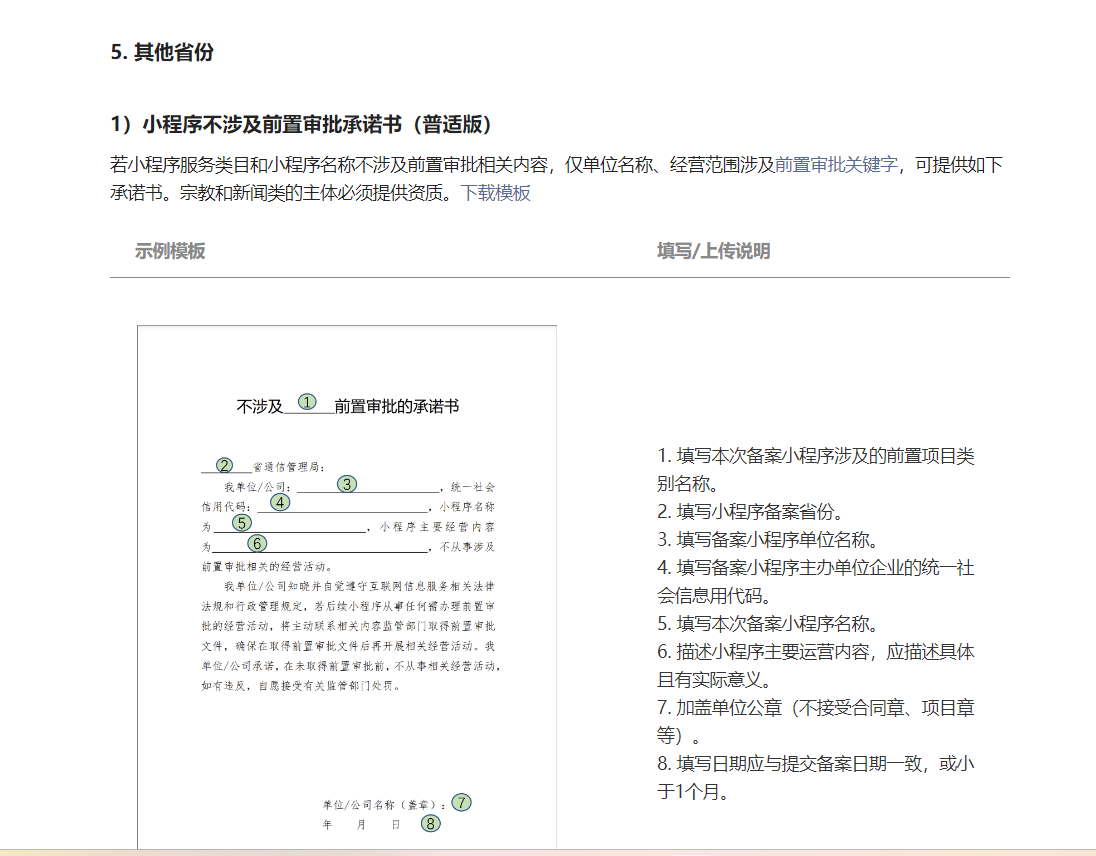Image resolution: width=1096 pixels, height=856 pixels.
Task: Select the heading 小程序不涉及前置审批承诺书（普适版）
Action: pos(302,124)
